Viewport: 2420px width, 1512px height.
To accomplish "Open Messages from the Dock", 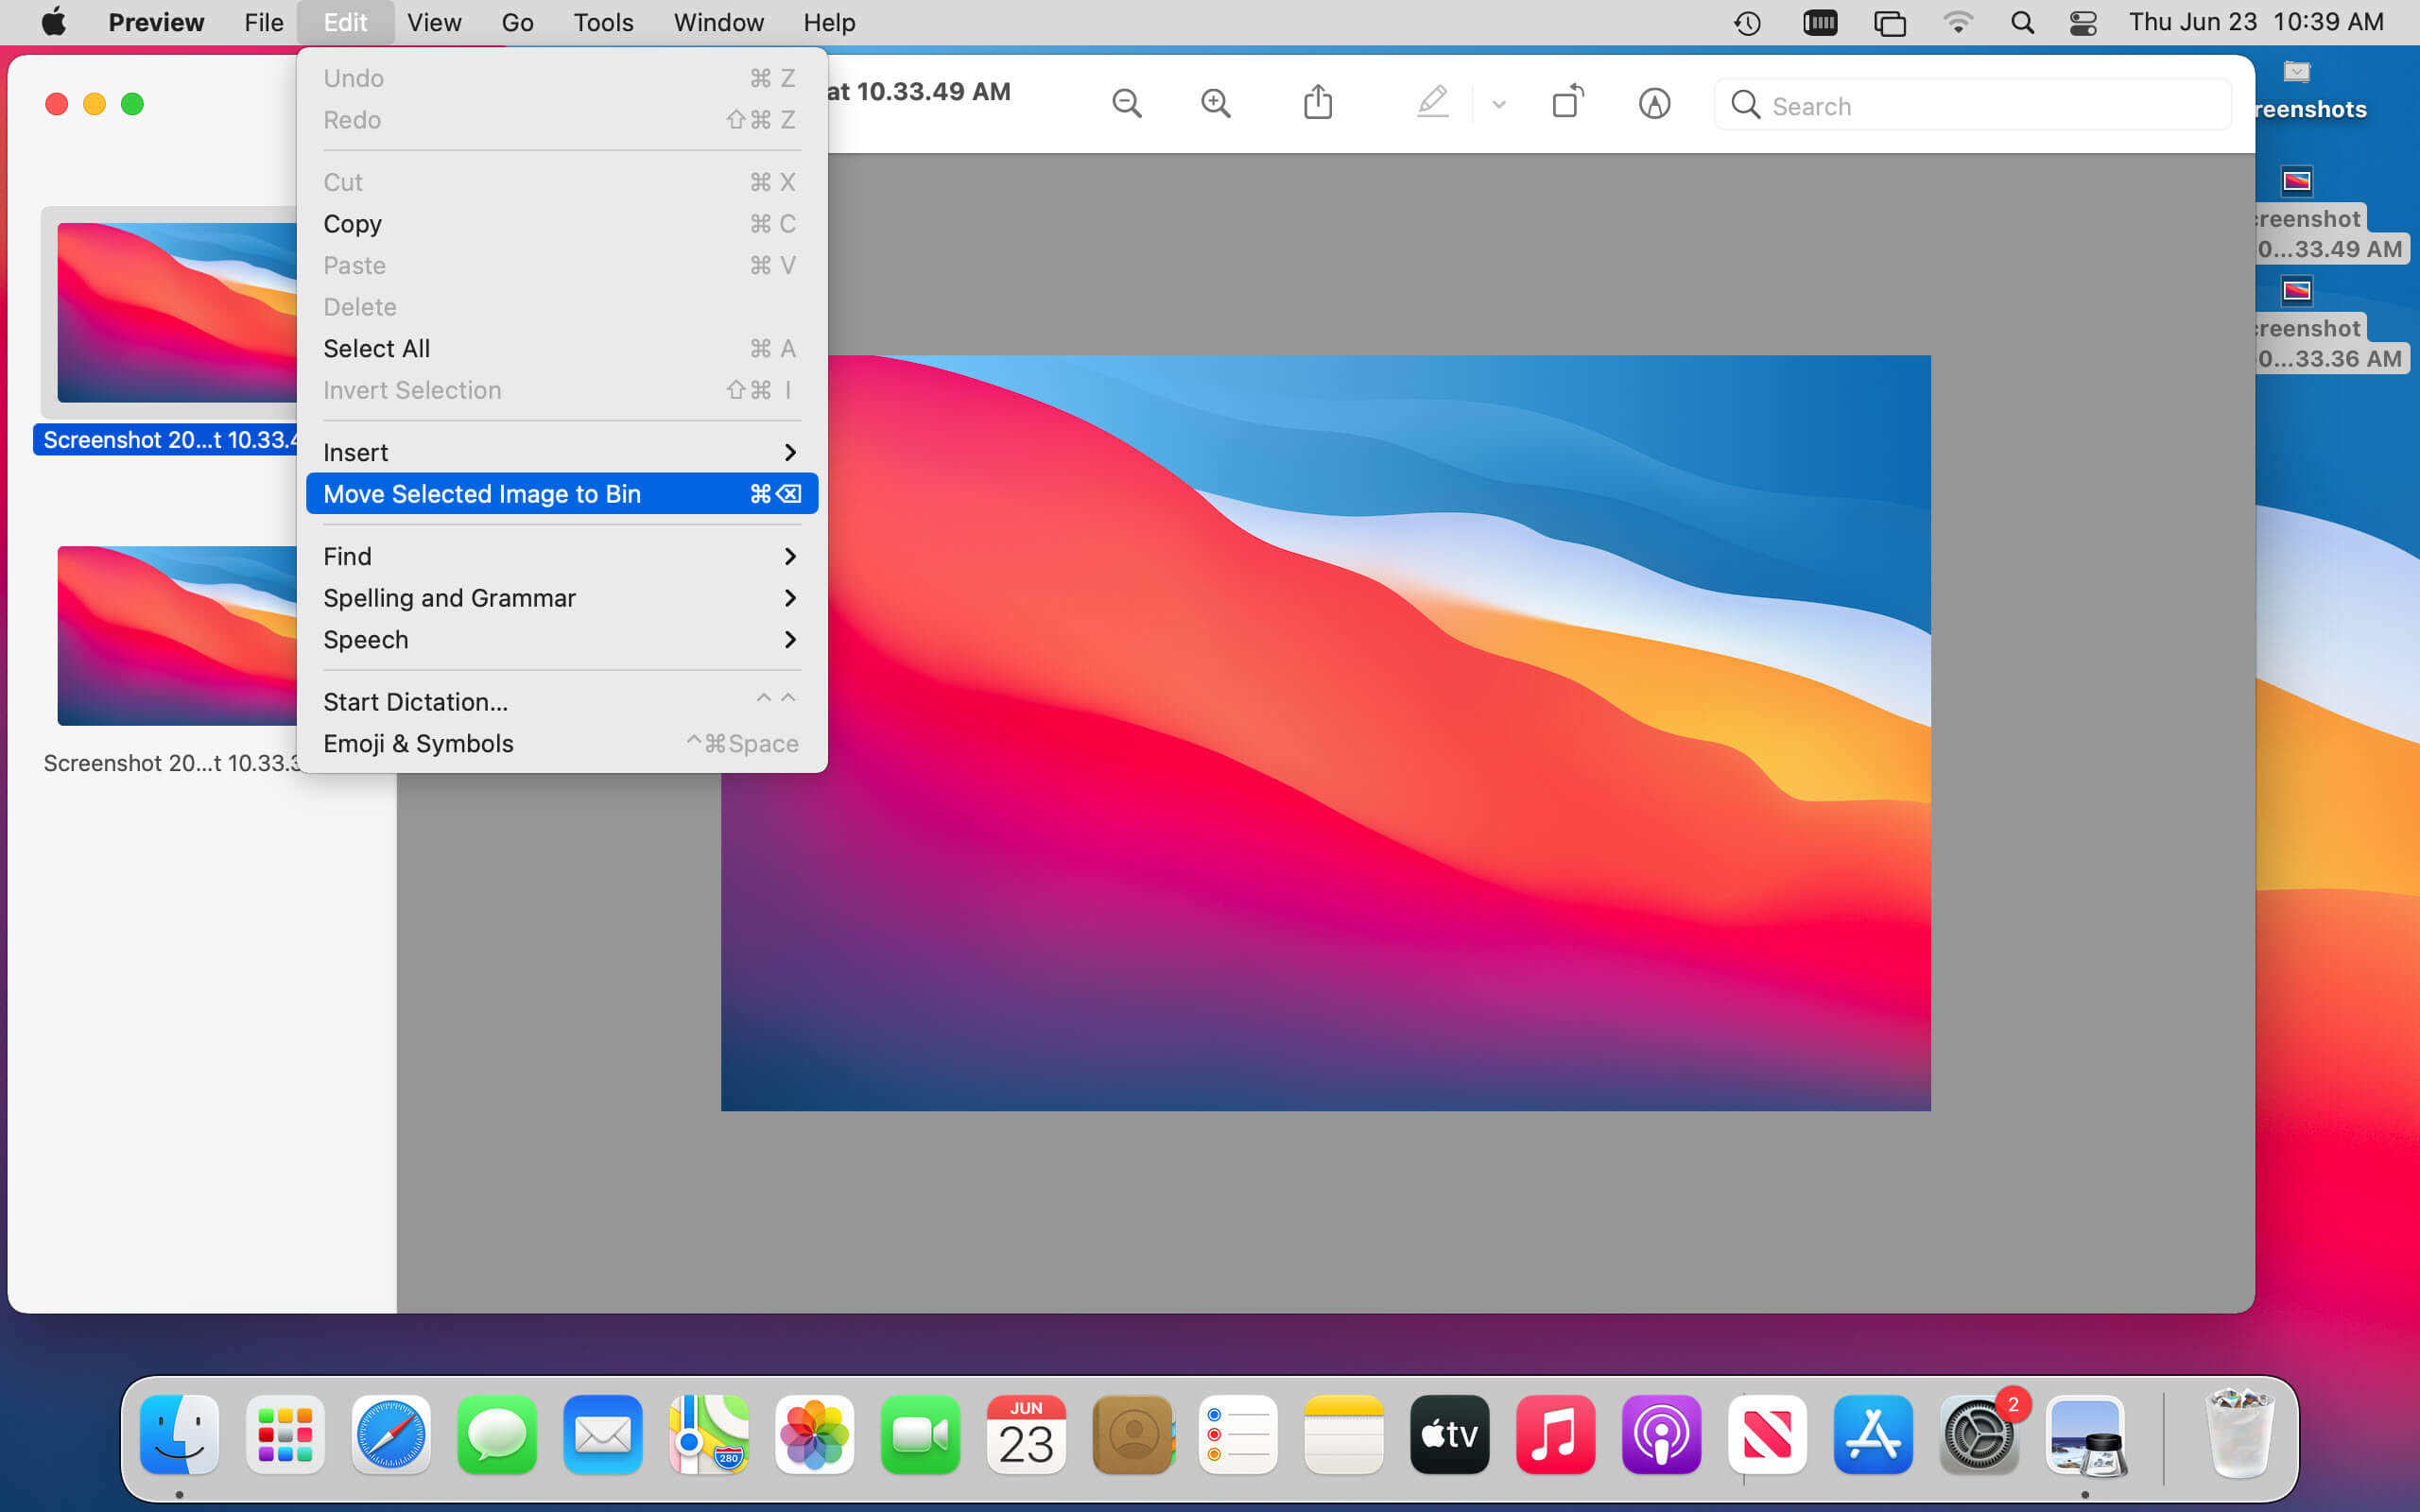I will click(497, 1435).
